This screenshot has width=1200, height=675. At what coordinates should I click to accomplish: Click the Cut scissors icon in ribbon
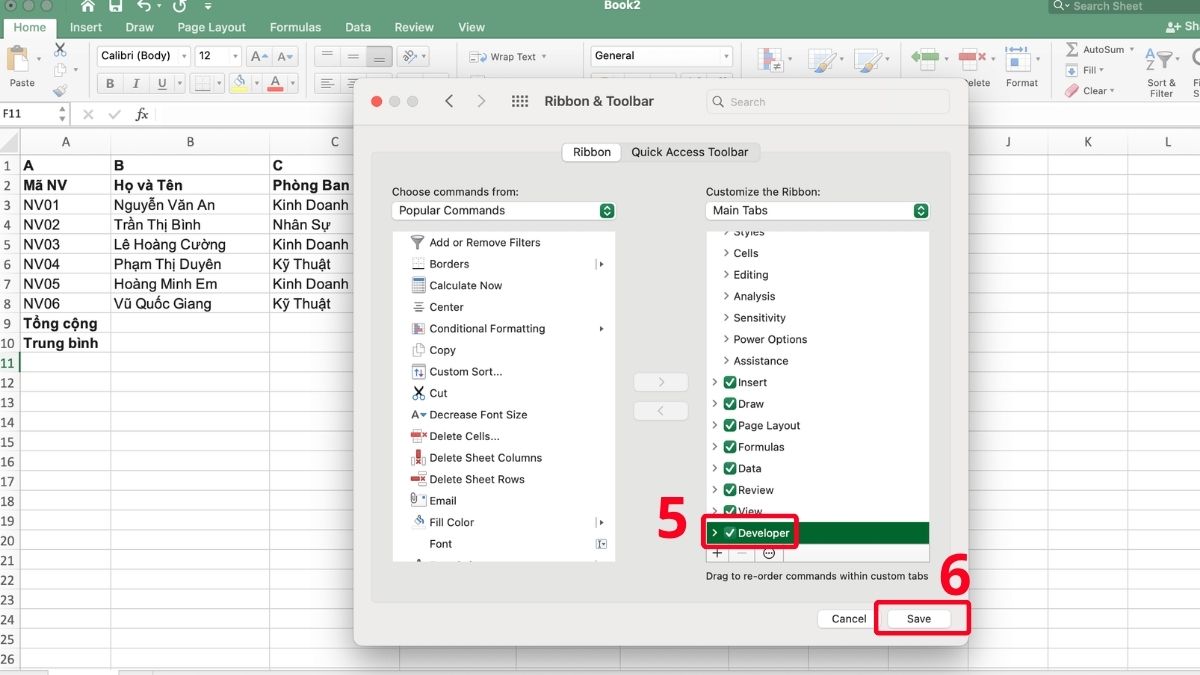point(60,49)
